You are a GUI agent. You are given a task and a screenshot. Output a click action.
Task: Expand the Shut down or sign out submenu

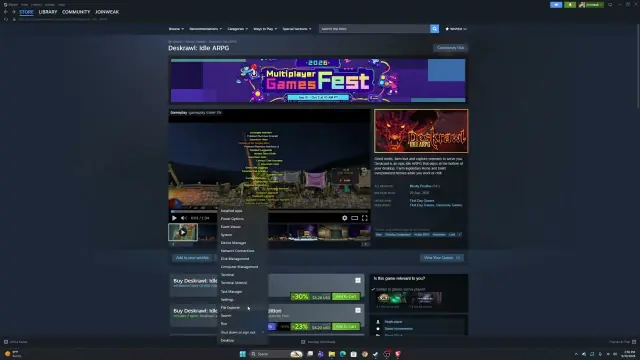242,332
